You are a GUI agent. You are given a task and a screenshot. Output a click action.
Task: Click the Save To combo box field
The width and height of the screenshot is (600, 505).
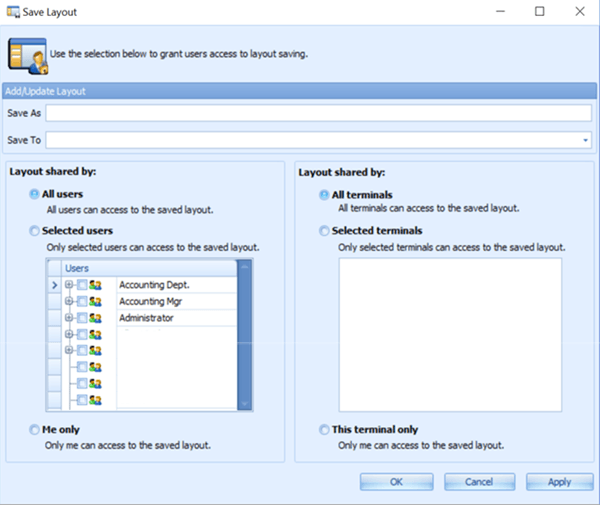point(318,140)
